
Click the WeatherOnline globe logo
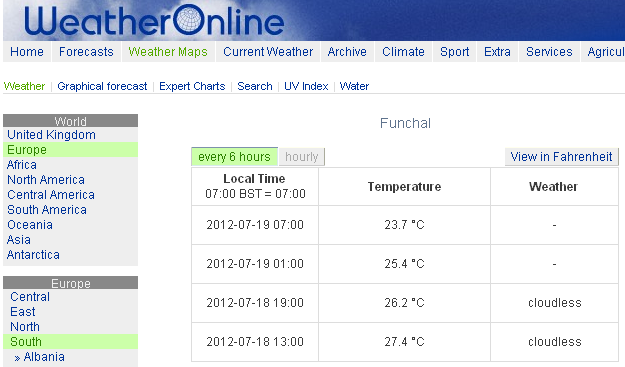(154, 21)
